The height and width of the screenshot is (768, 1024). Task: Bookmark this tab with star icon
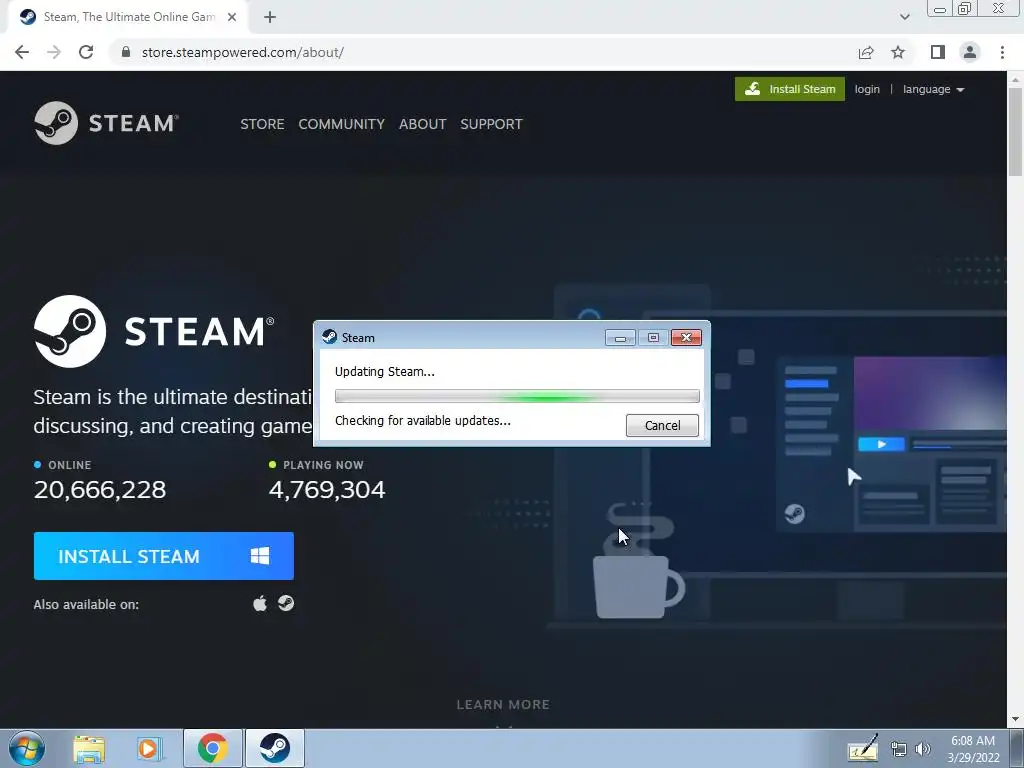pyautogui.click(x=898, y=52)
